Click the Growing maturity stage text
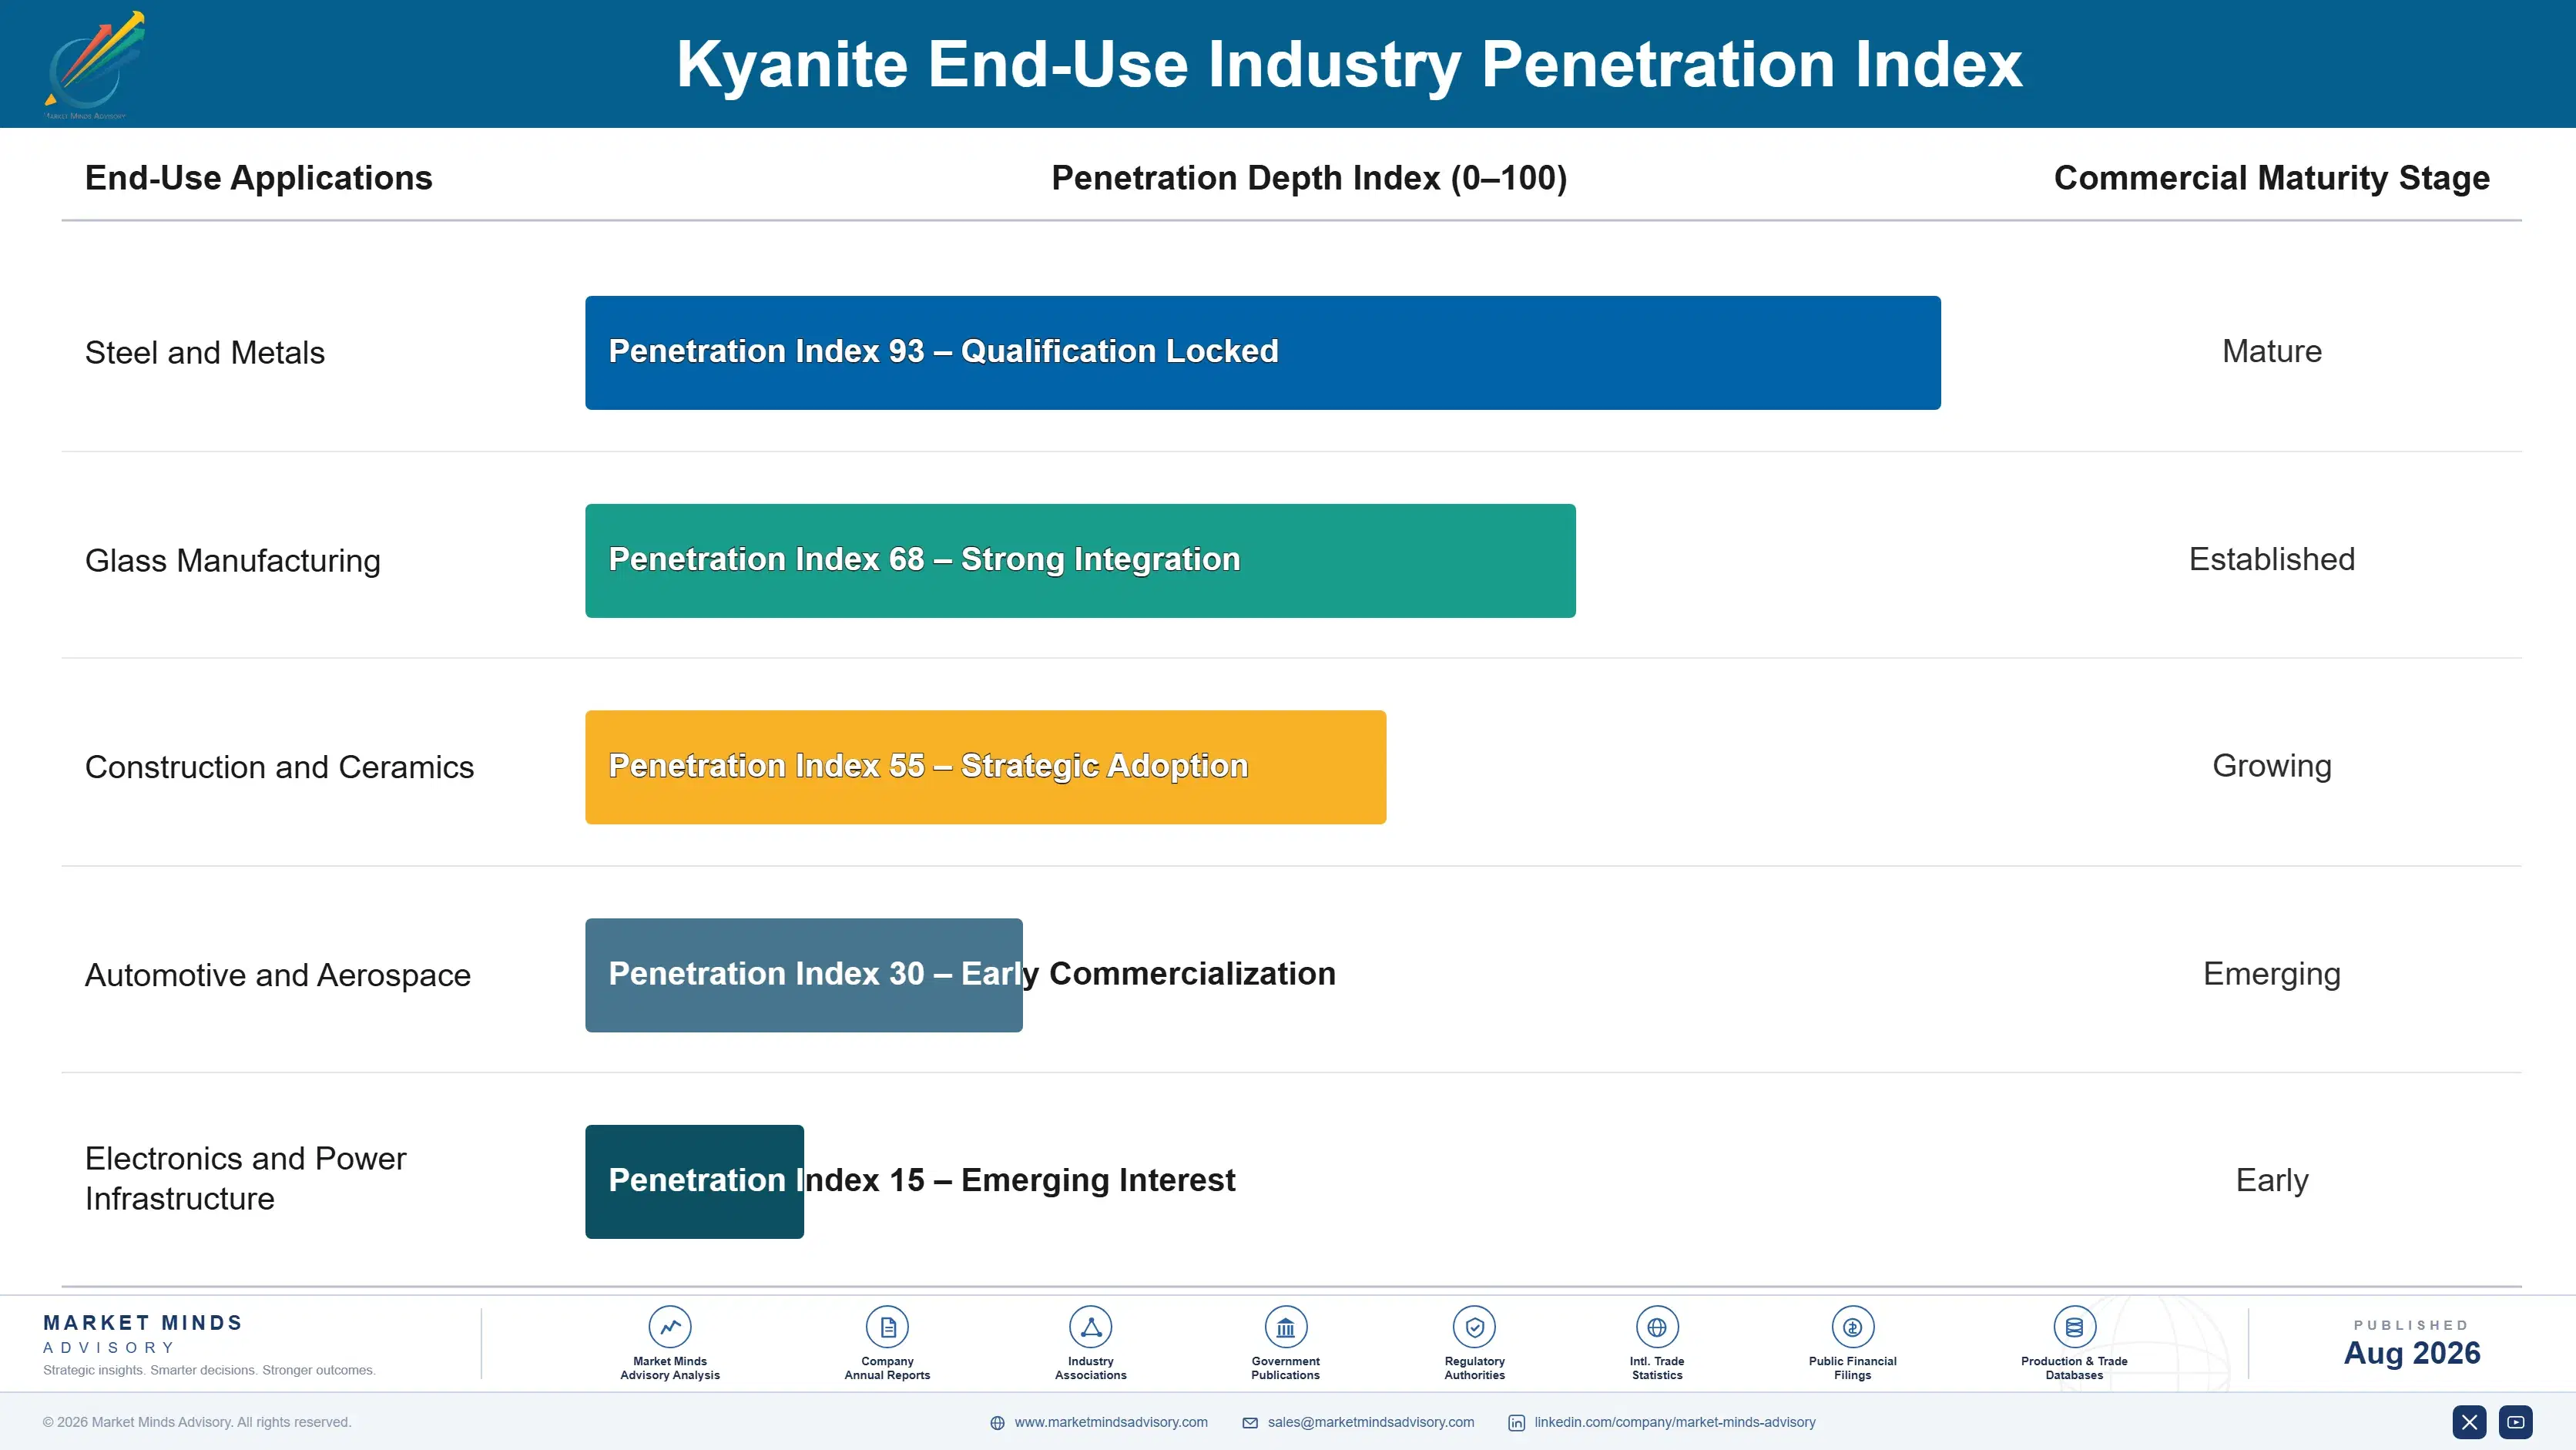The height and width of the screenshot is (1450, 2576). 2271,766
